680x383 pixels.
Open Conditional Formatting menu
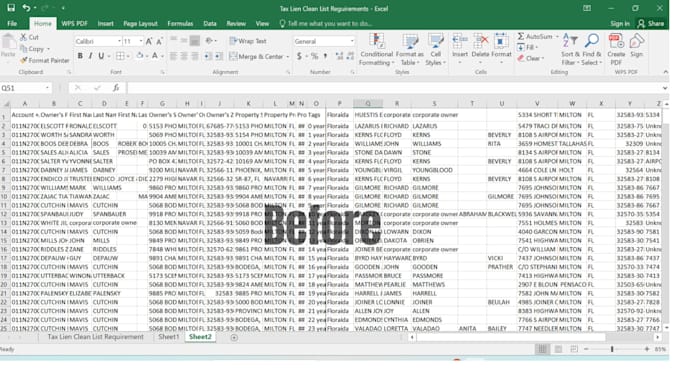(x=376, y=49)
